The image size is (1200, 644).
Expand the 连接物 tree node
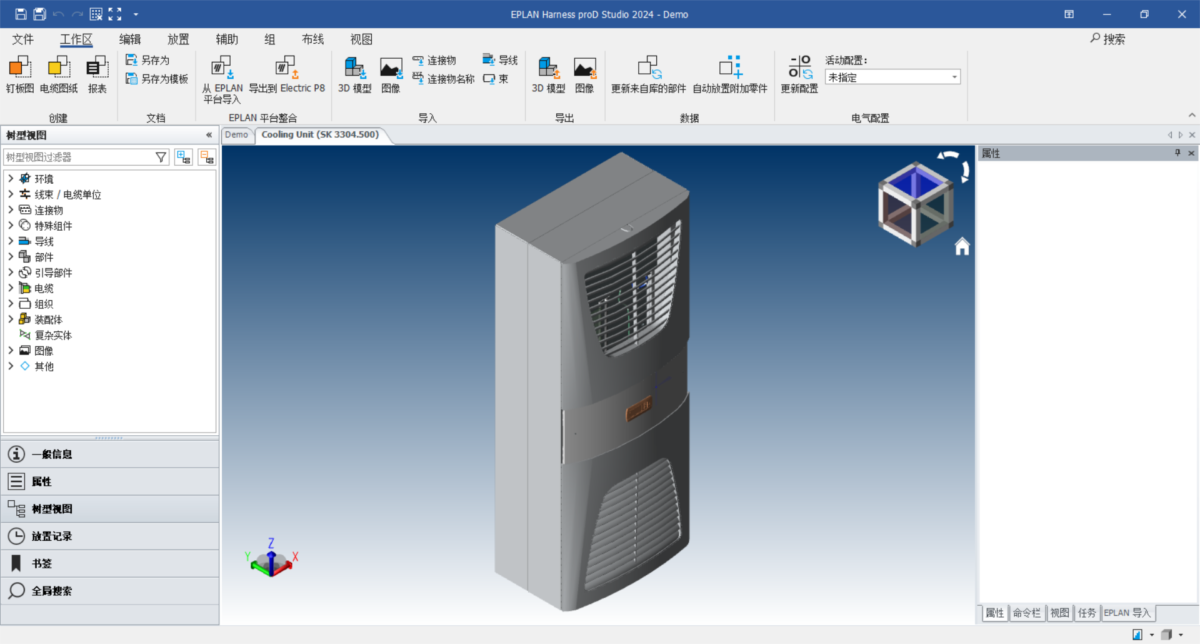pyautogui.click(x=10, y=210)
